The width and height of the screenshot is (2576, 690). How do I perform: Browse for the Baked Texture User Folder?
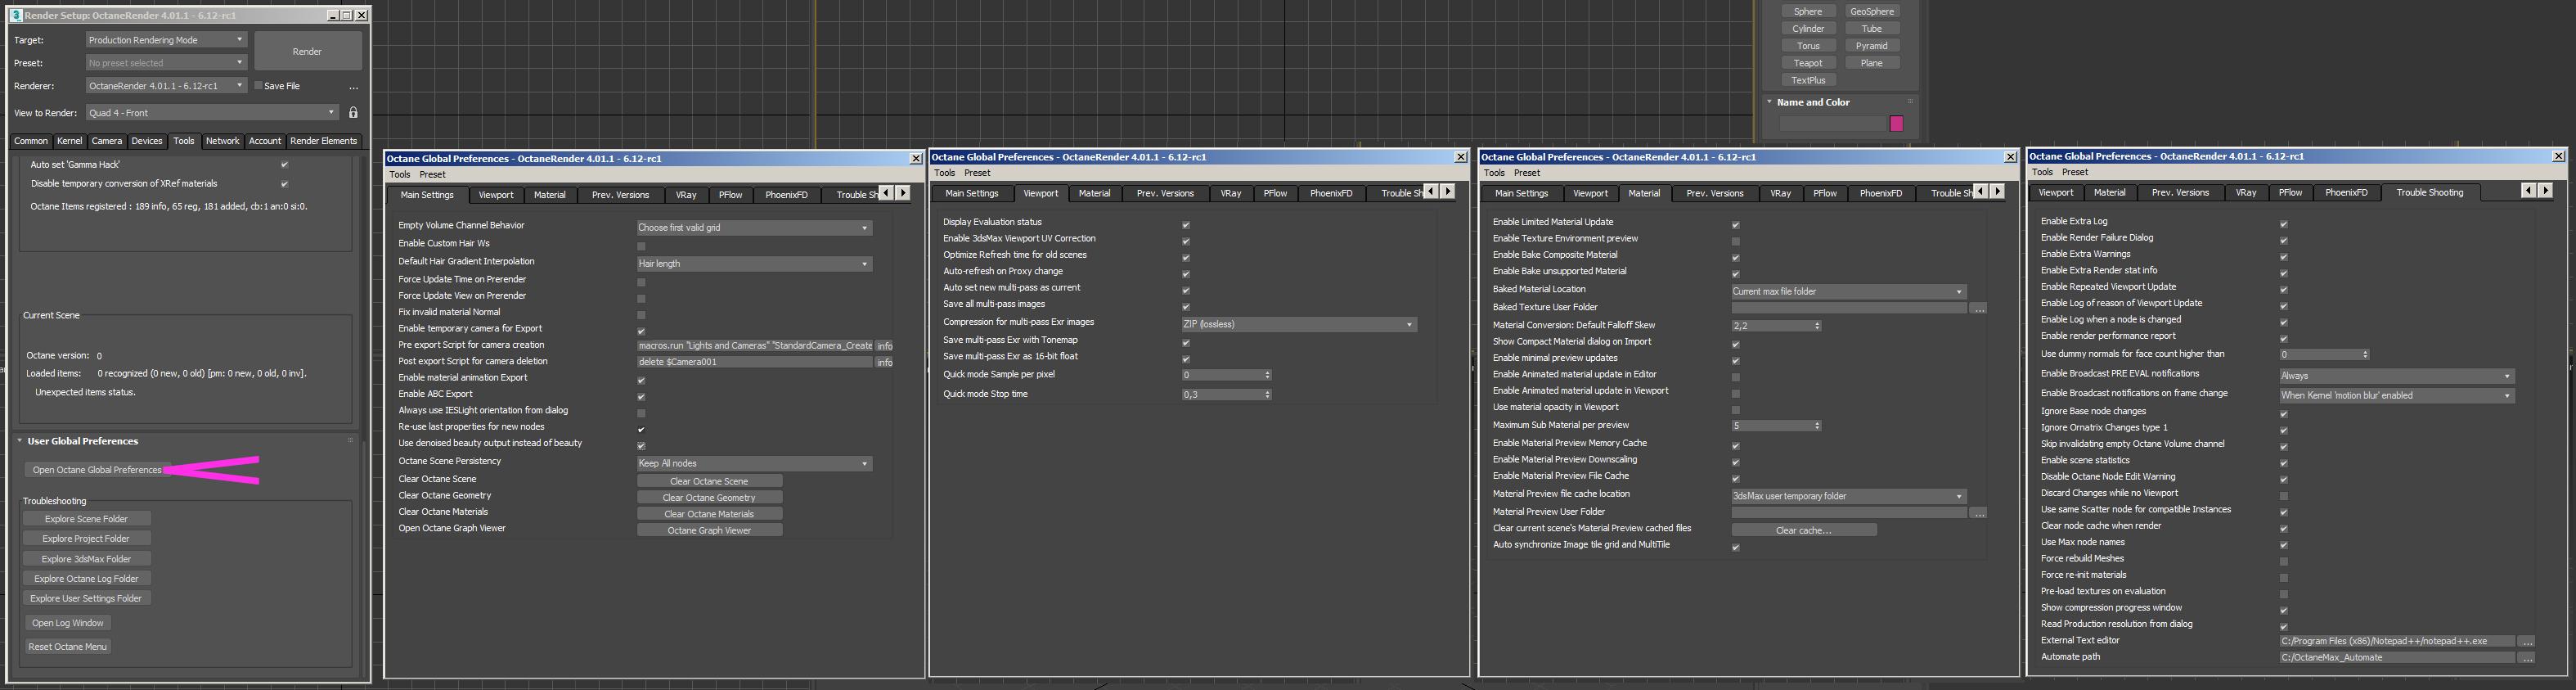coord(1978,309)
